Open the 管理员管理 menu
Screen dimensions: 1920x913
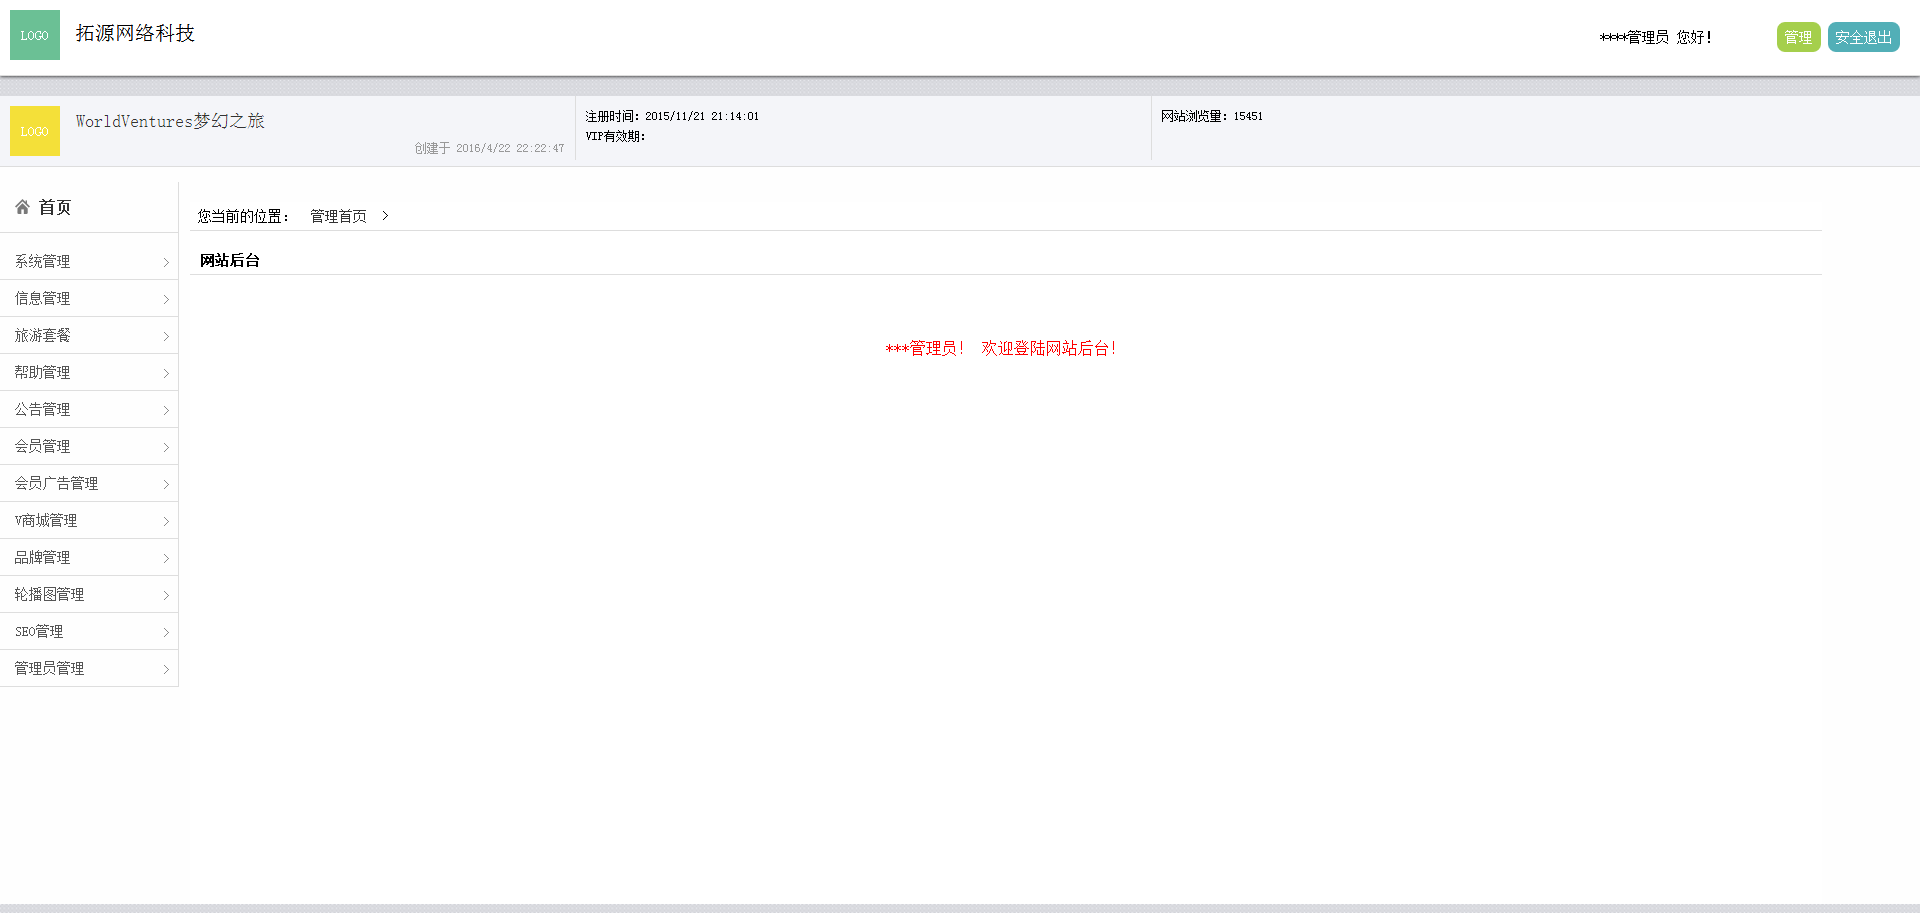pyautogui.click(x=89, y=668)
